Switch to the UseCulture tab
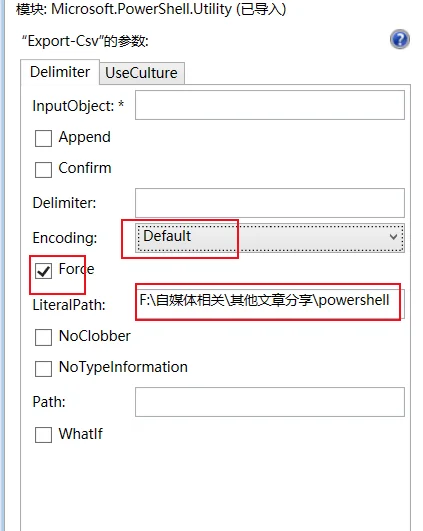Screen dimensions: 423x531 [x=142, y=73]
